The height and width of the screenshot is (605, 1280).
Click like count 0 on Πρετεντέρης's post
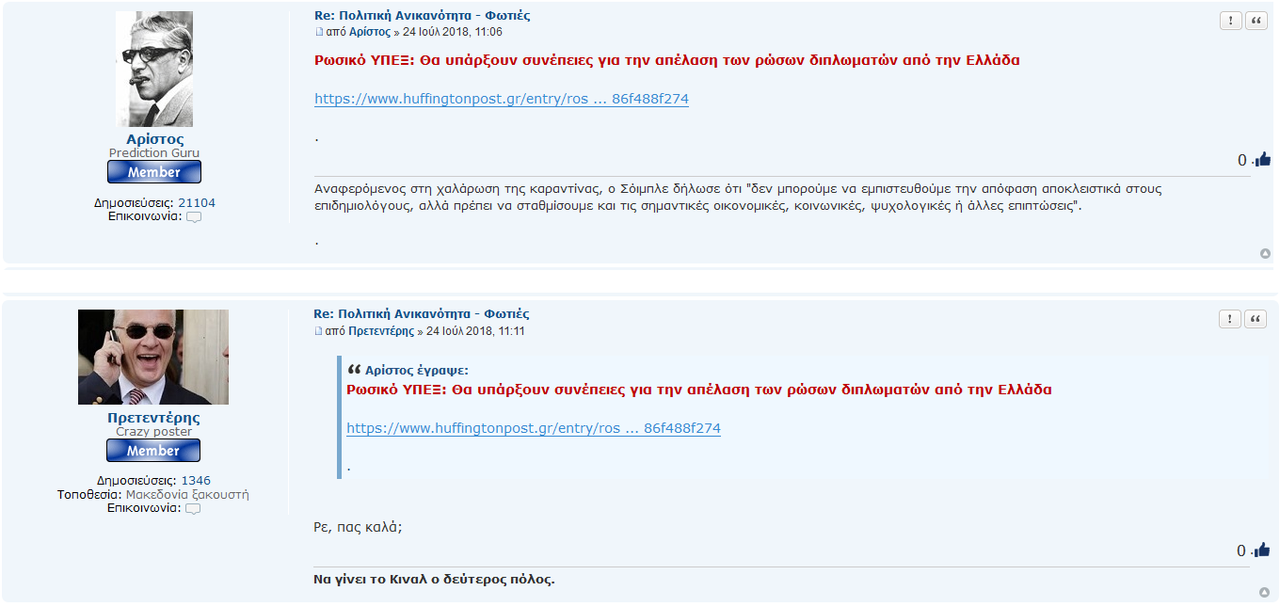click(x=1241, y=550)
